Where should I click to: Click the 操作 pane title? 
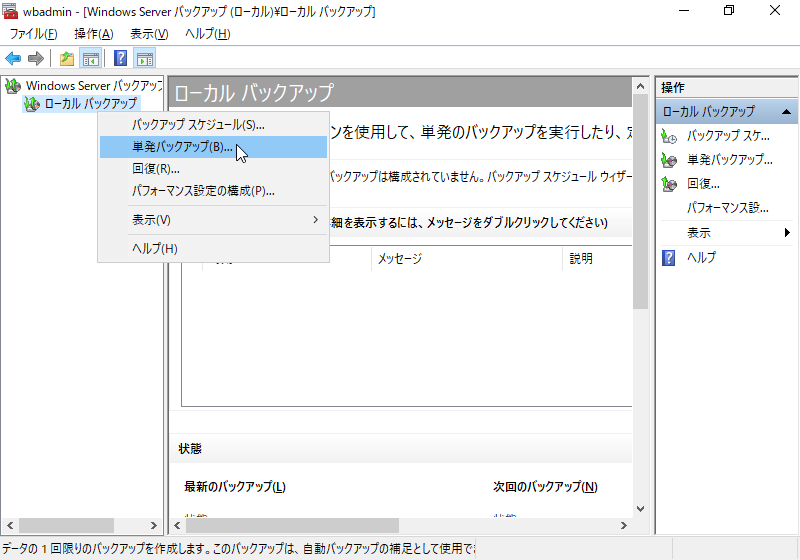672,88
